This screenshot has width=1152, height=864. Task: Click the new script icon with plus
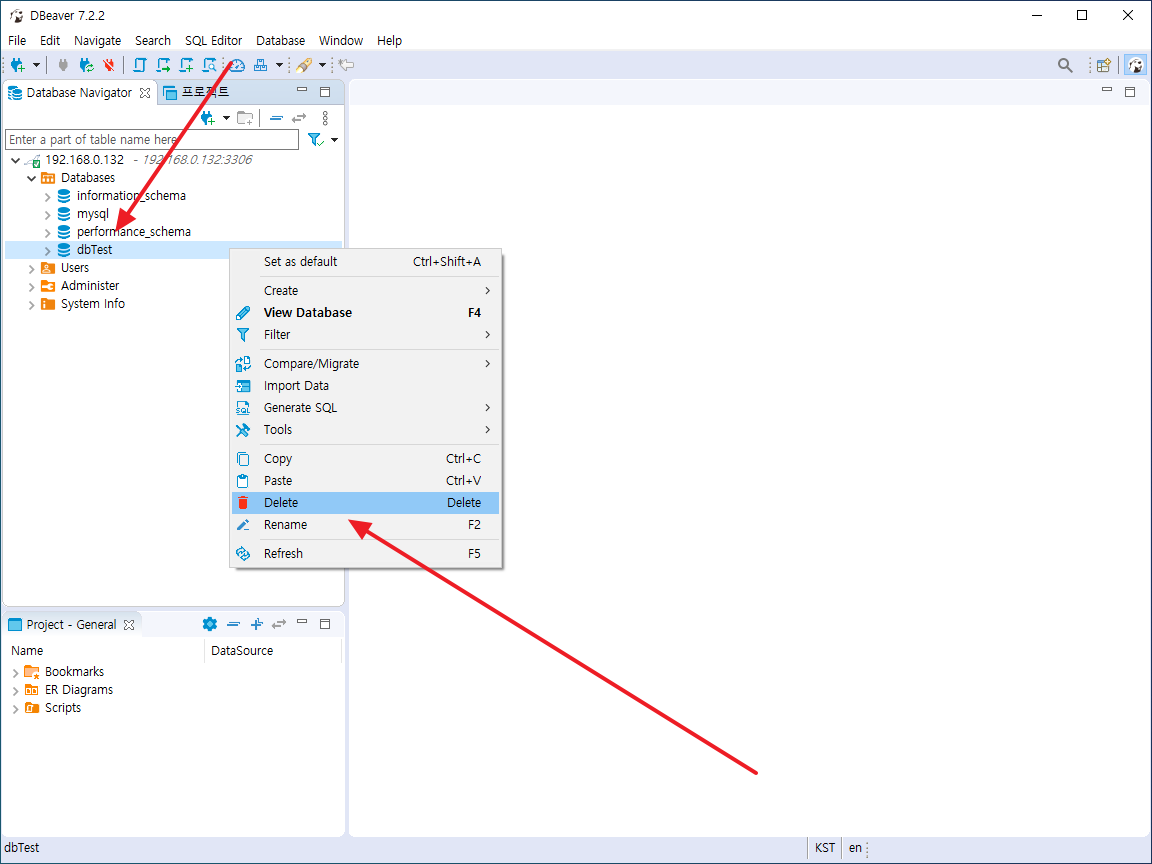pos(187,65)
